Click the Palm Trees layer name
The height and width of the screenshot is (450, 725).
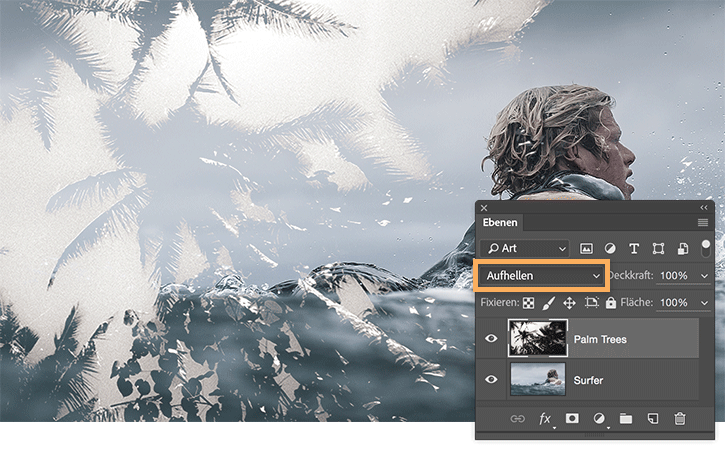[x=600, y=339]
